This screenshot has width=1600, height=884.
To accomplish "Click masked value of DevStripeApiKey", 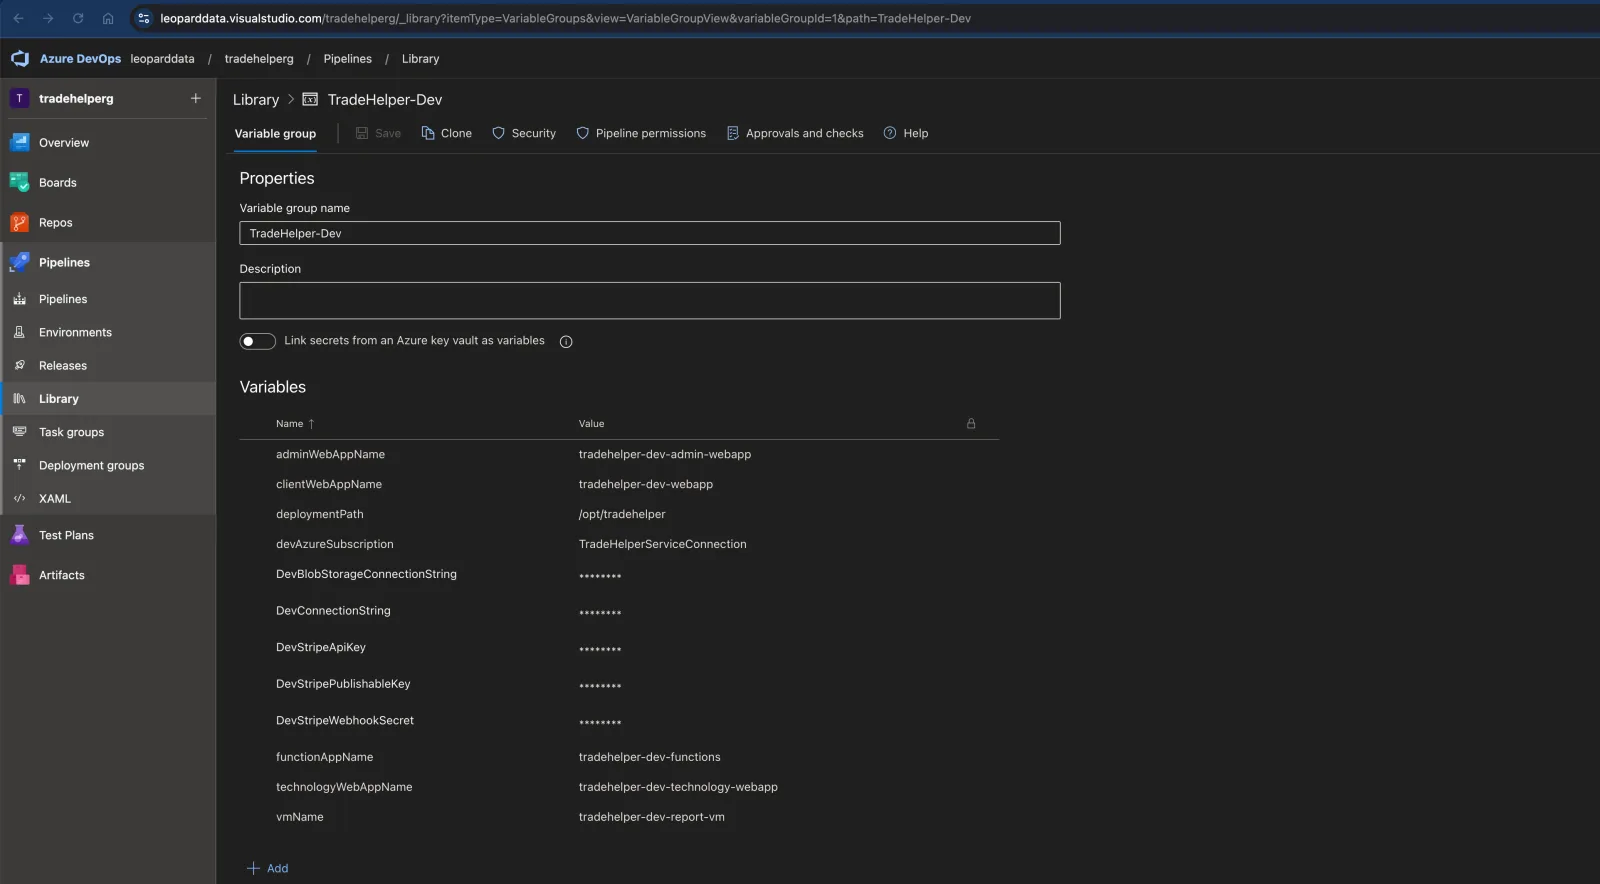I will (x=600, y=649).
